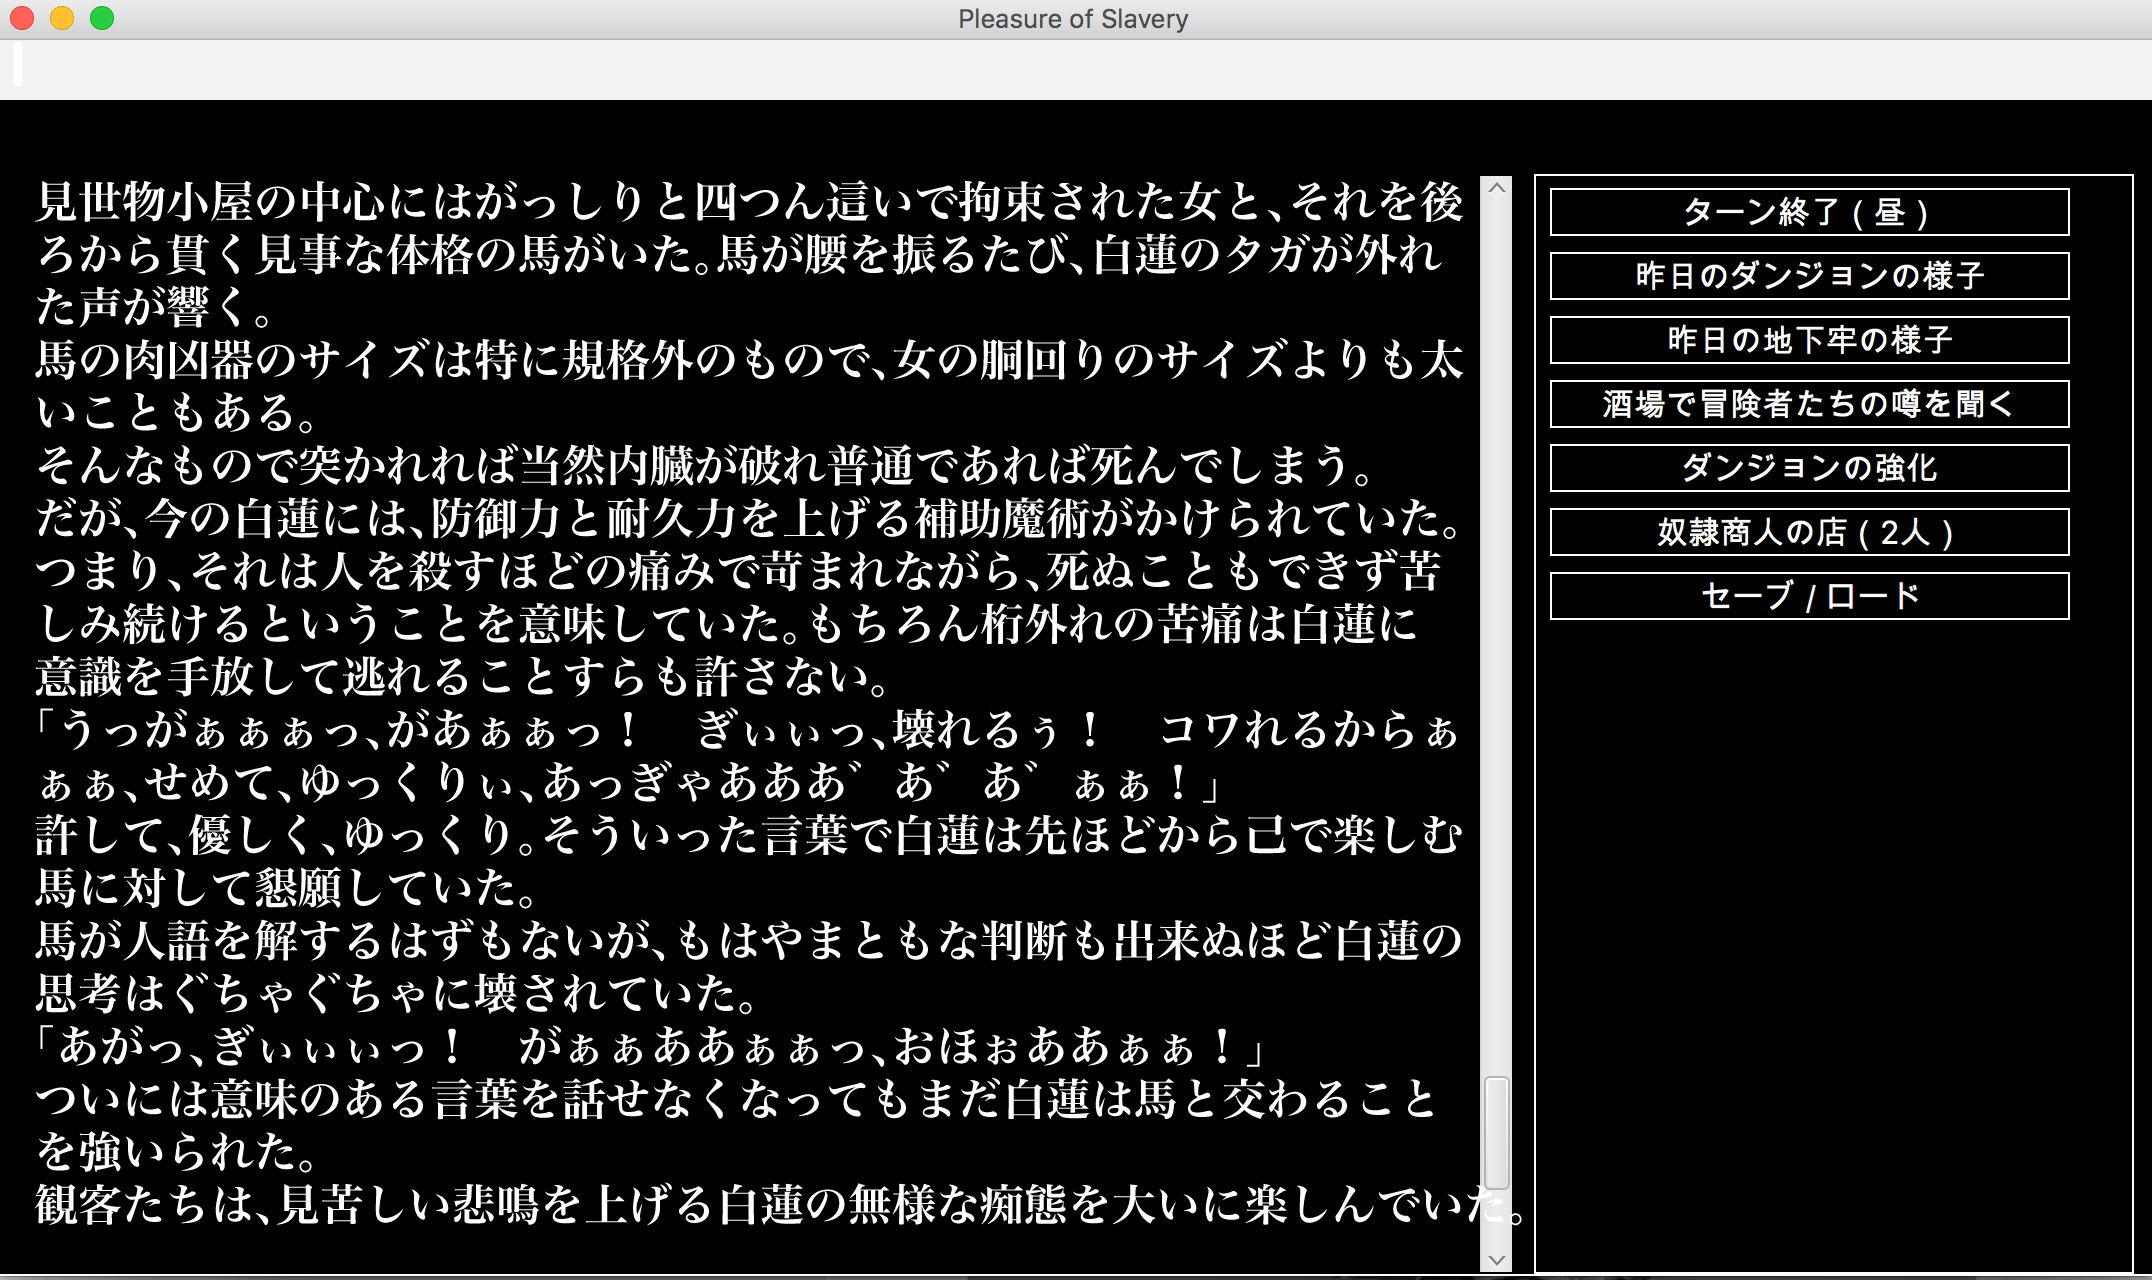Select 昨日の地下牢の様子 option
Viewport: 2152px width, 1280px height.
point(1808,340)
